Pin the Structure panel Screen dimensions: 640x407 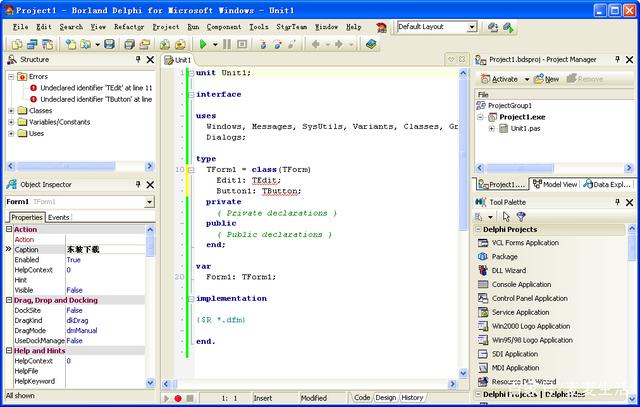coord(138,60)
